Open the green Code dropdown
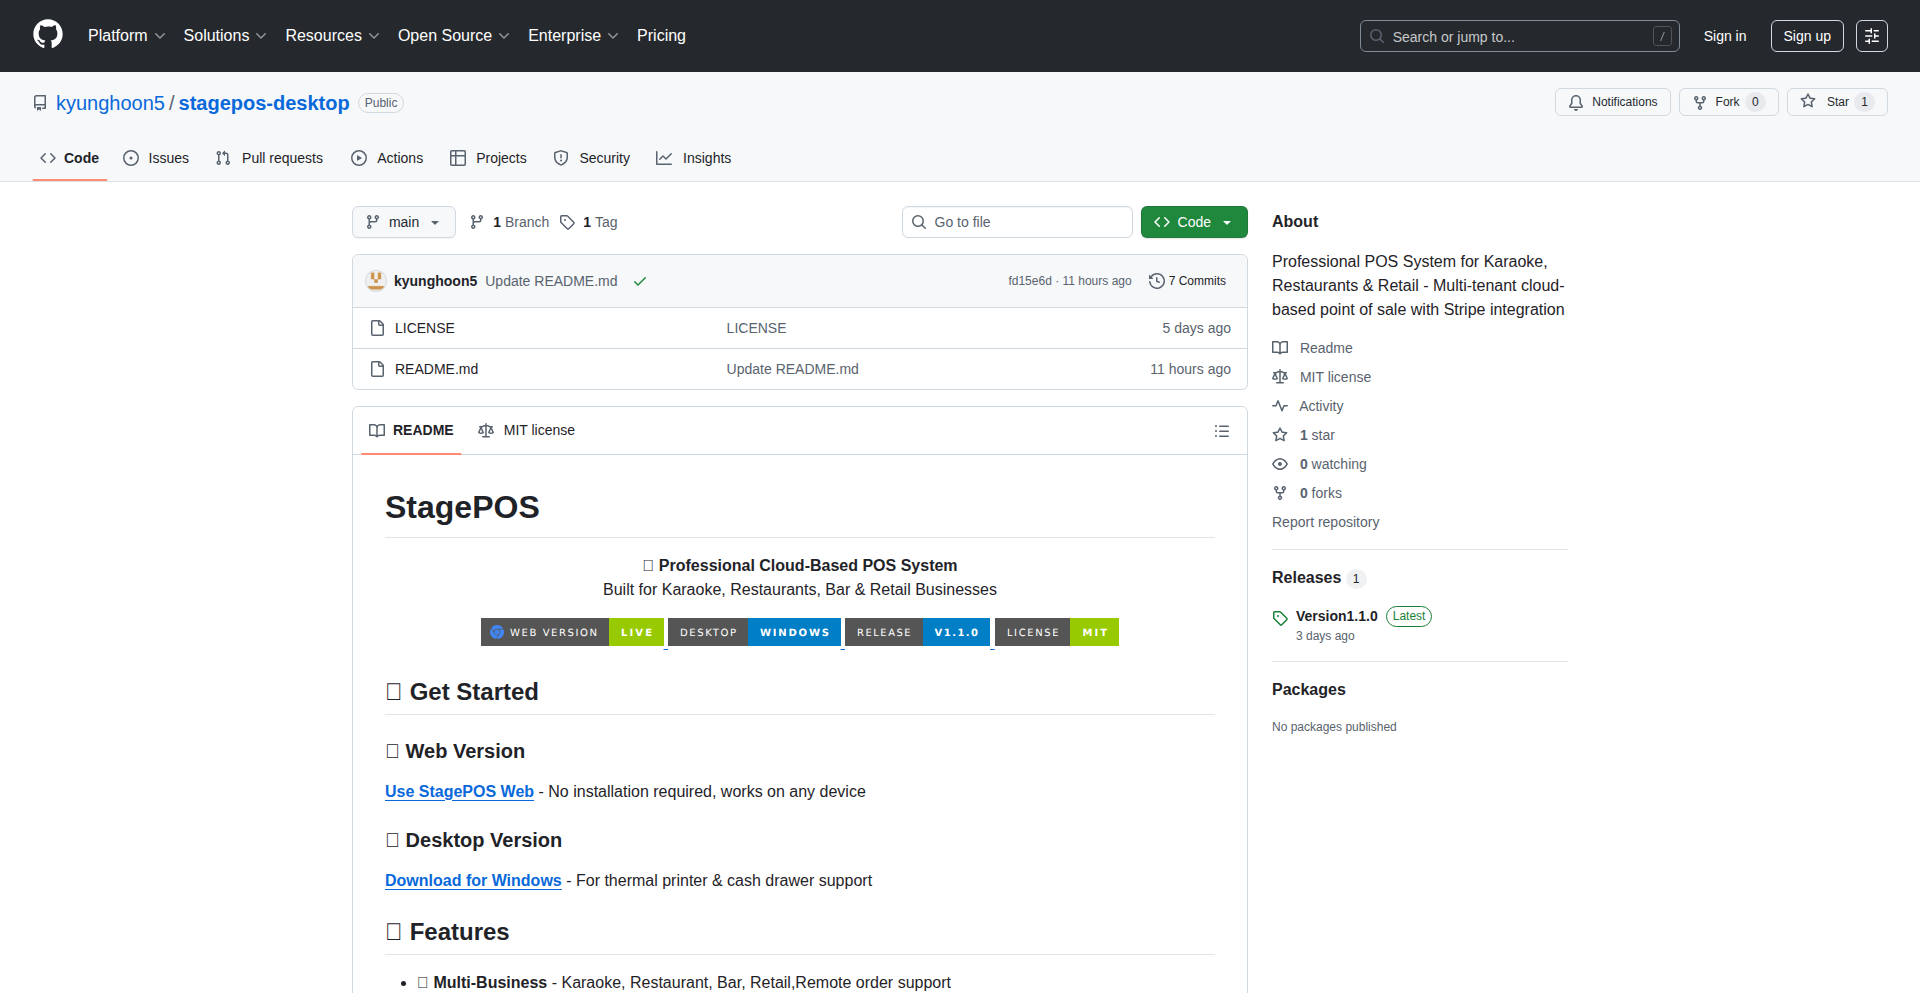 1193,222
